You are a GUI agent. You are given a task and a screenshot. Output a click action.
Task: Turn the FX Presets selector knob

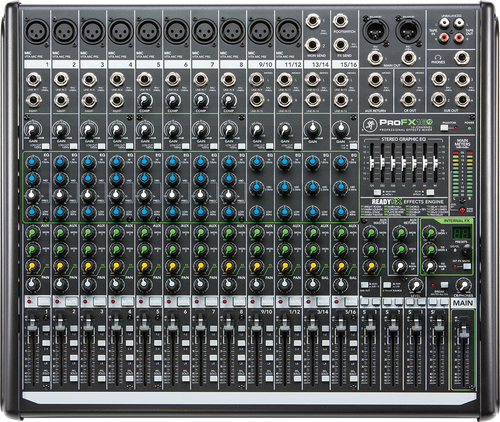tap(467, 249)
